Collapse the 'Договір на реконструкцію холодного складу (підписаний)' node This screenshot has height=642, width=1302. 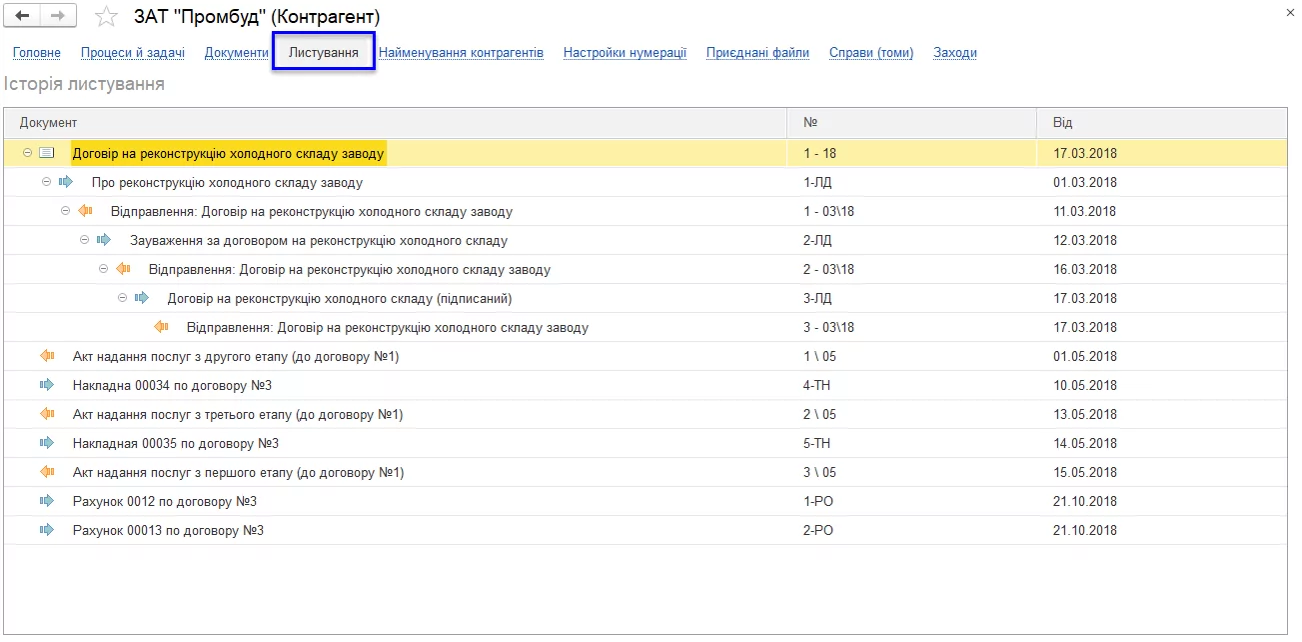[123, 299]
